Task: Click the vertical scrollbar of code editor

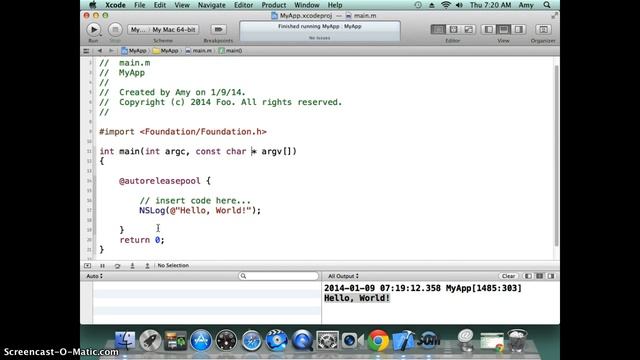Action: click(556, 155)
